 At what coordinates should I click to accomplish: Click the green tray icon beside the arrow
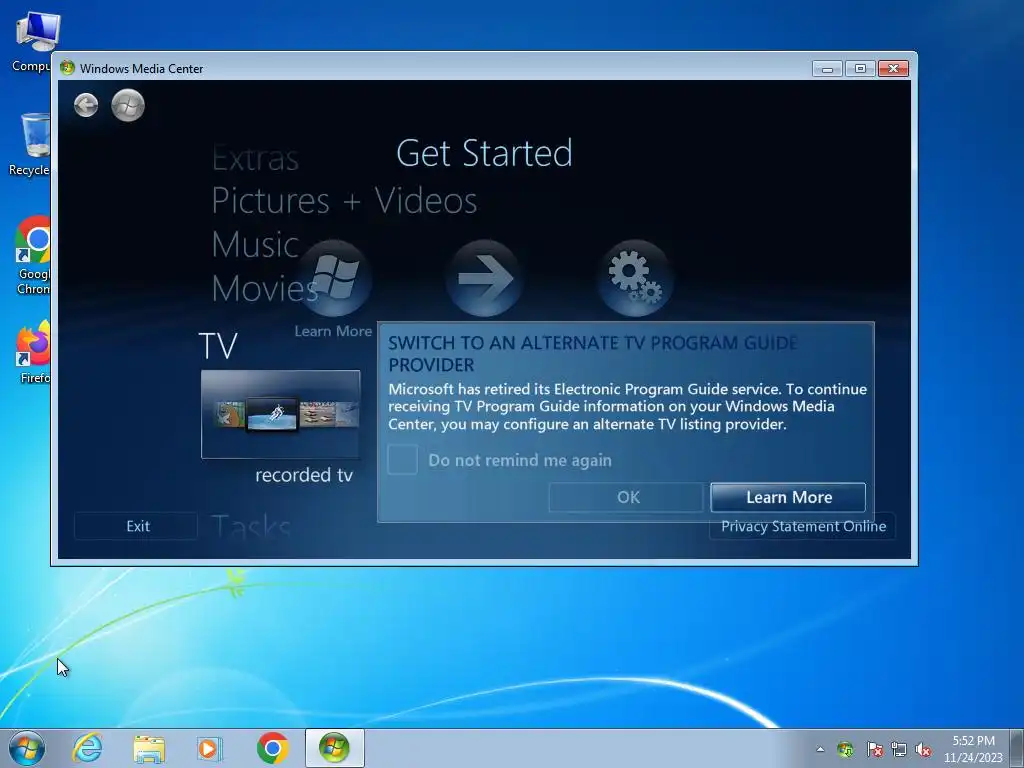[x=846, y=750]
